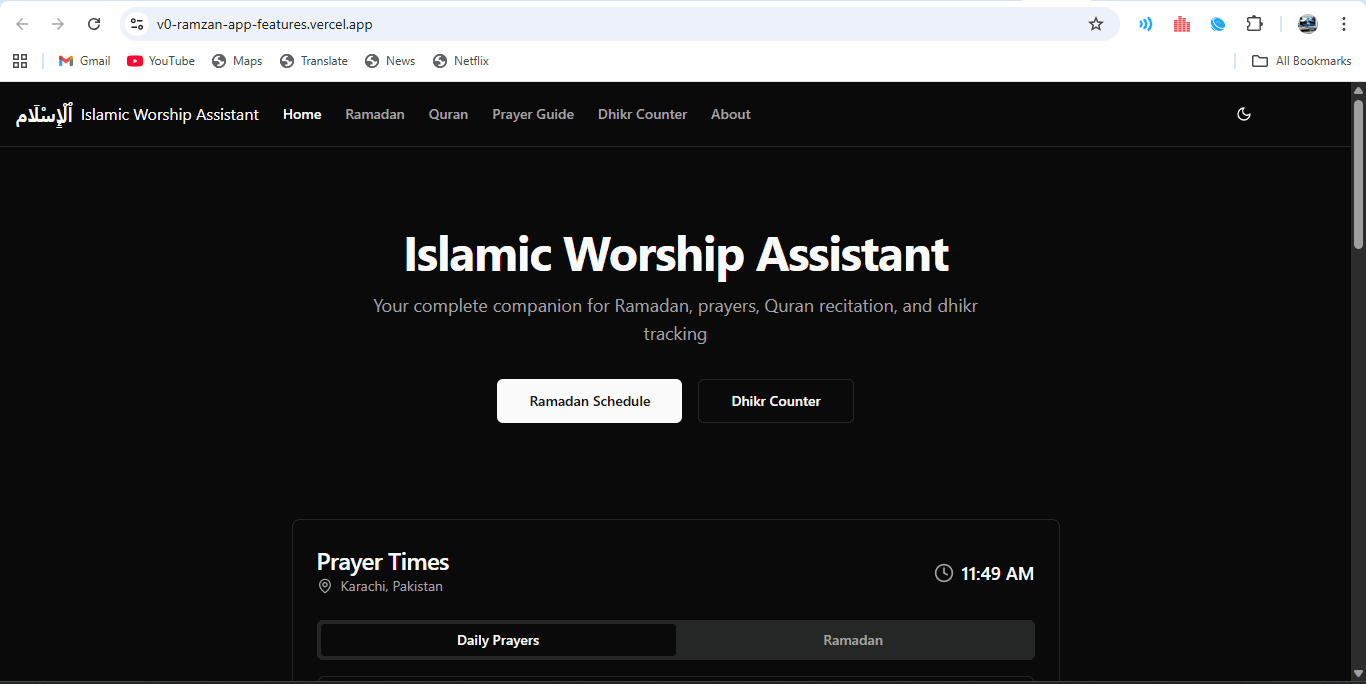Click the blue round extension icon

[x=1218, y=24]
